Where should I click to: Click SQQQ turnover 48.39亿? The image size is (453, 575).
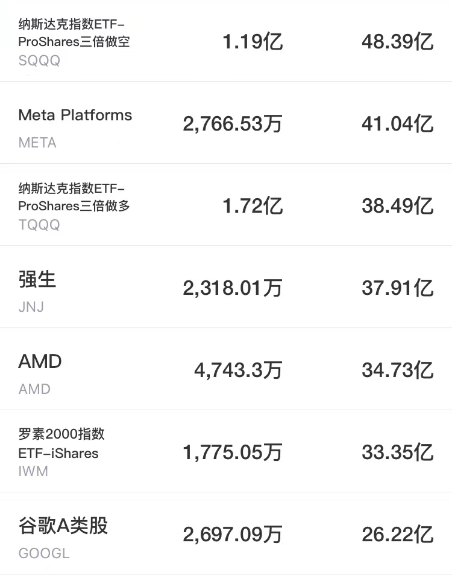click(x=398, y=41)
